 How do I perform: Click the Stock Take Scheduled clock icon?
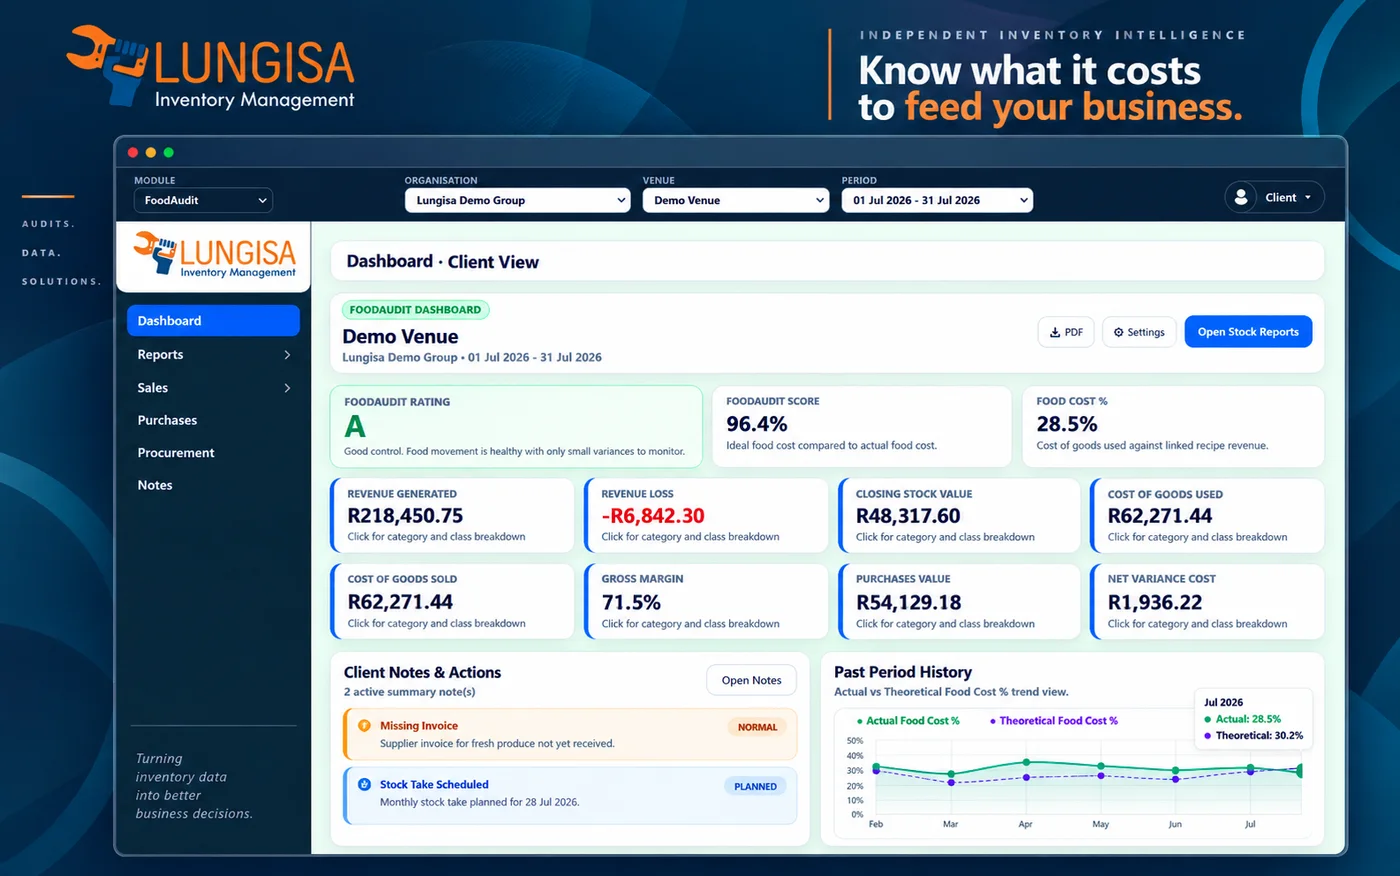coord(364,784)
